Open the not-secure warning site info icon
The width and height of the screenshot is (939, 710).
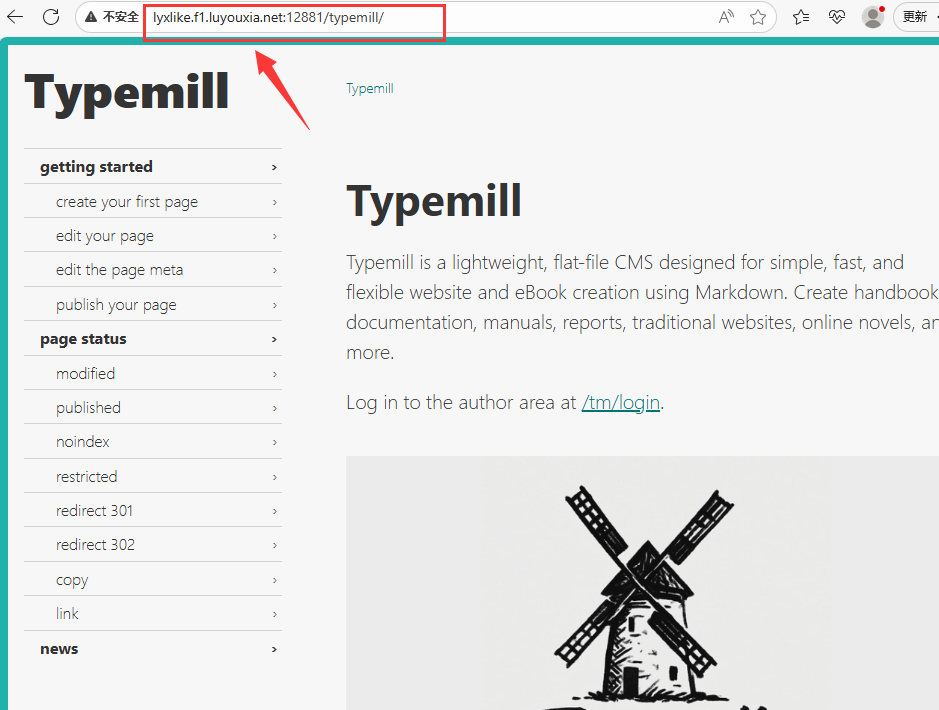click(x=91, y=17)
